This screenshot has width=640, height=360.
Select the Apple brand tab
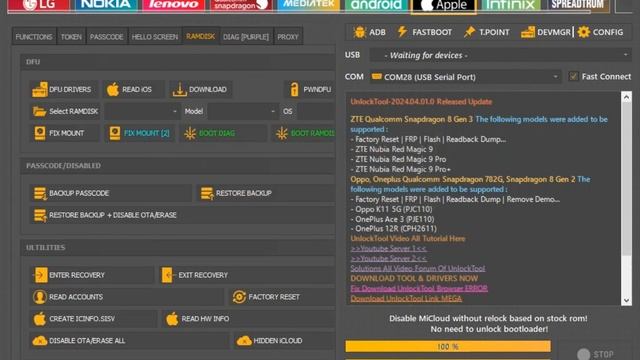coord(443,6)
